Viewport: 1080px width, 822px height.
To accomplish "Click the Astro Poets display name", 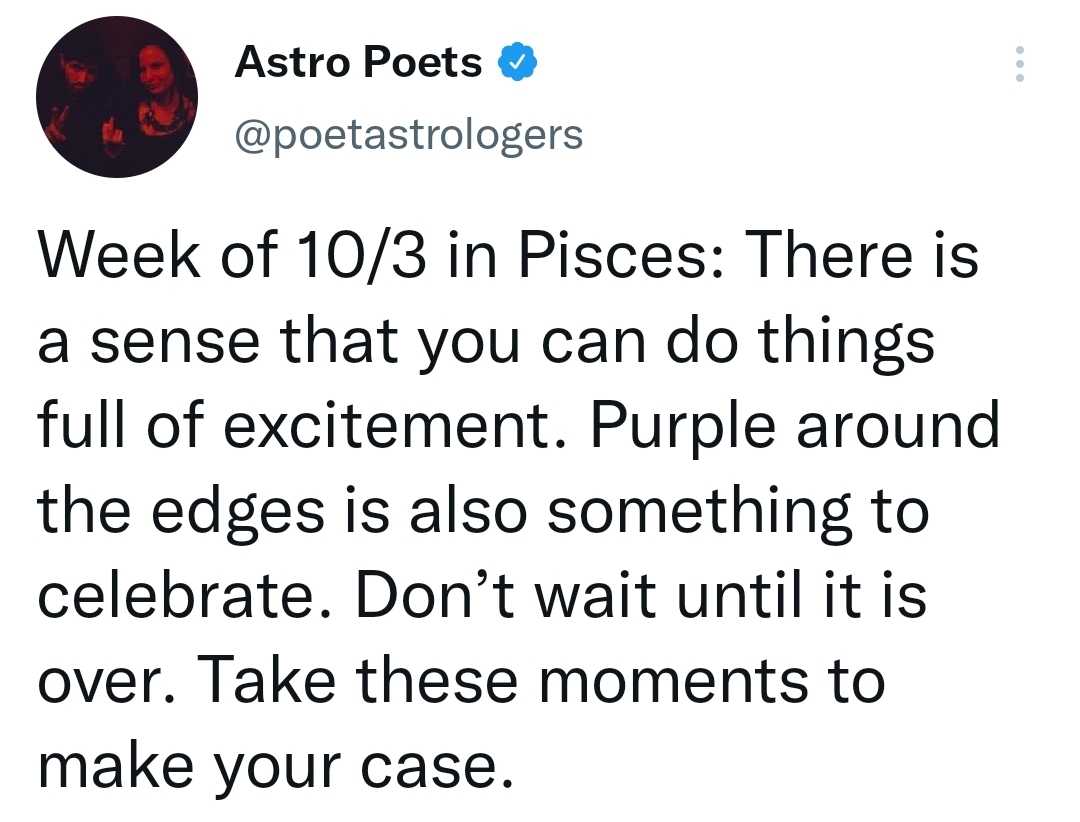I will click(x=358, y=63).
